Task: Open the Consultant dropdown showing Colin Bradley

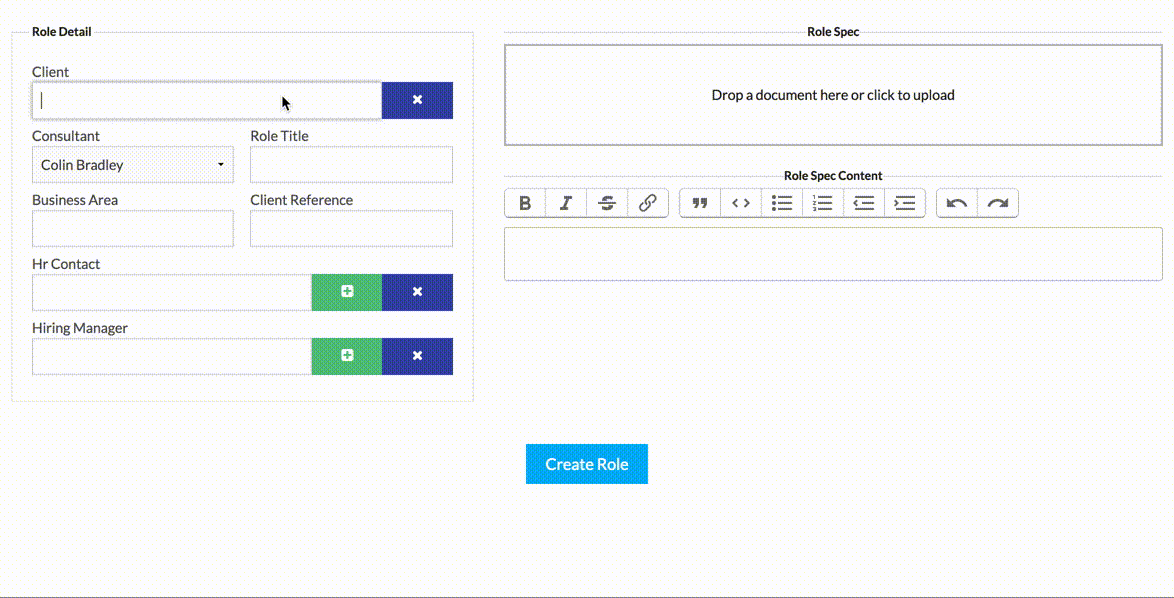Action: (x=133, y=165)
